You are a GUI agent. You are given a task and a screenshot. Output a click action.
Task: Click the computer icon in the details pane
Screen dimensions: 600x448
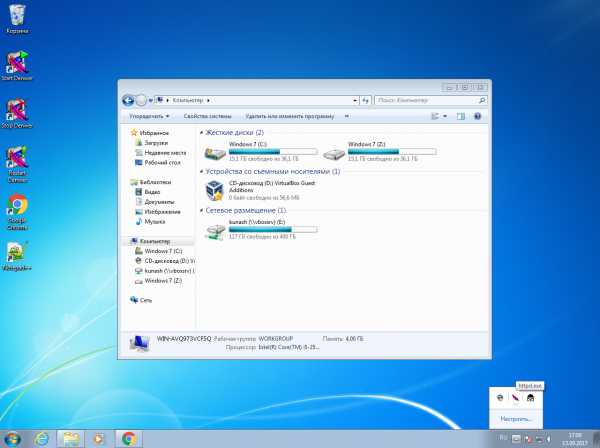coord(139,343)
